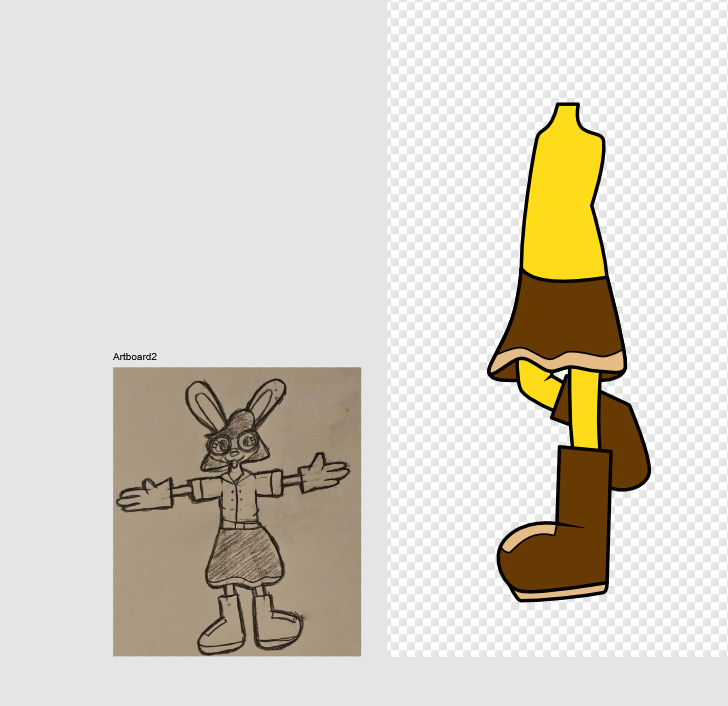Image resolution: width=728 pixels, height=706 pixels.
Task: Click the sketched rabbit's right outstretched hand
Action: click(x=325, y=470)
